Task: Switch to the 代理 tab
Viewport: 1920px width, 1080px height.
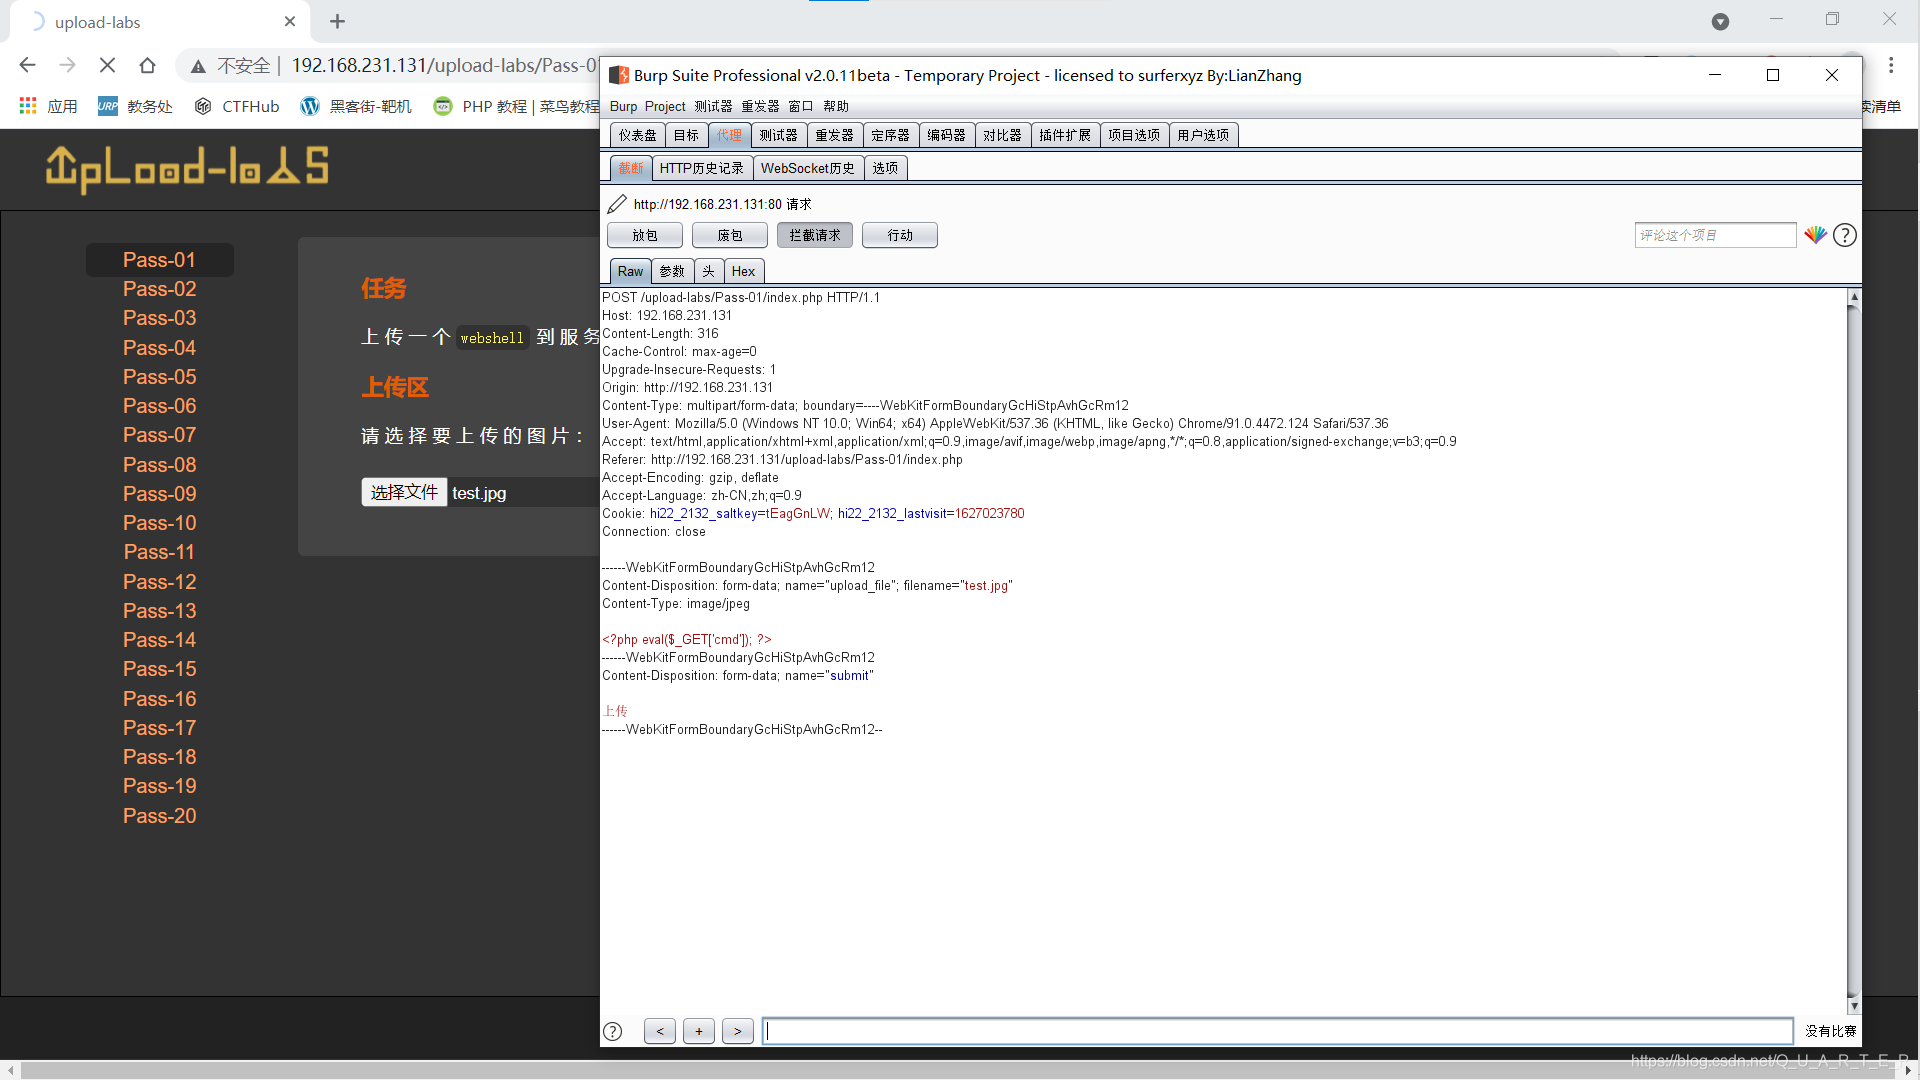Action: point(729,135)
